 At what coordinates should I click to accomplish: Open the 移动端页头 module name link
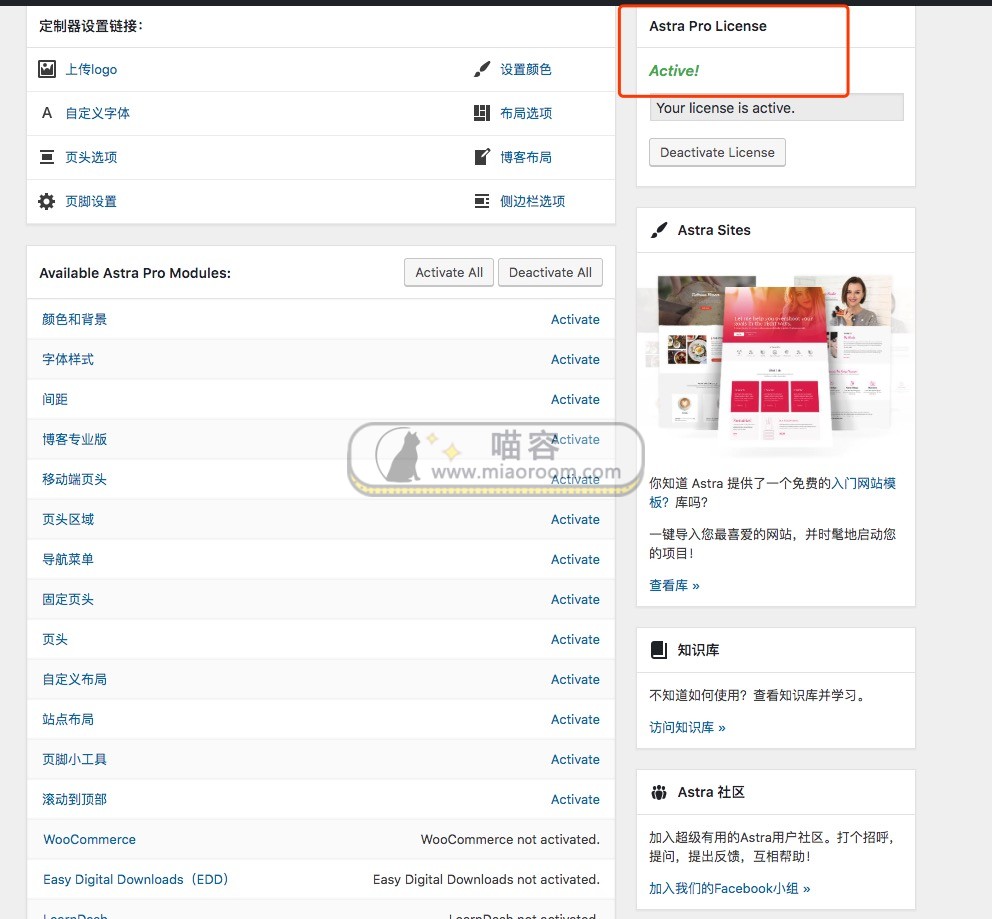tap(75, 479)
